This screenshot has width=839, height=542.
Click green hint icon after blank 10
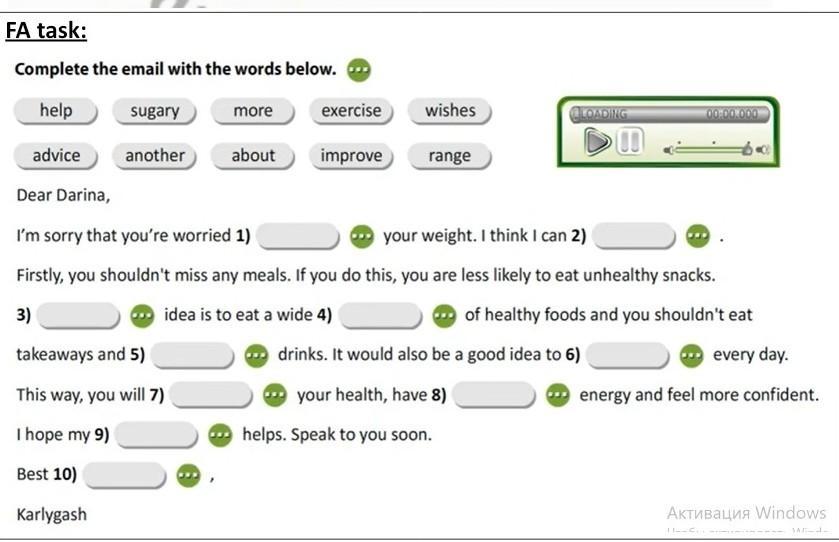(x=188, y=475)
